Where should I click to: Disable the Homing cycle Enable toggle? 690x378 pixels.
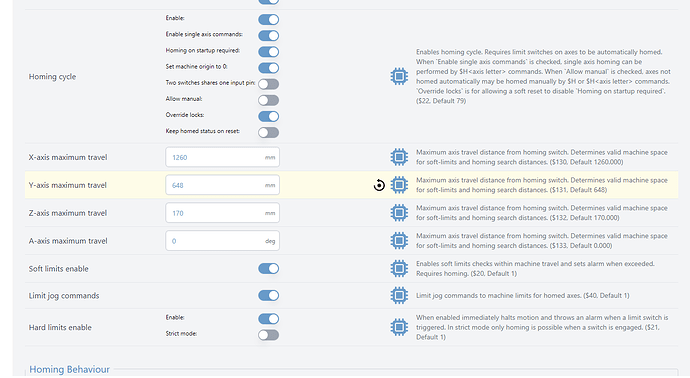[268, 19]
